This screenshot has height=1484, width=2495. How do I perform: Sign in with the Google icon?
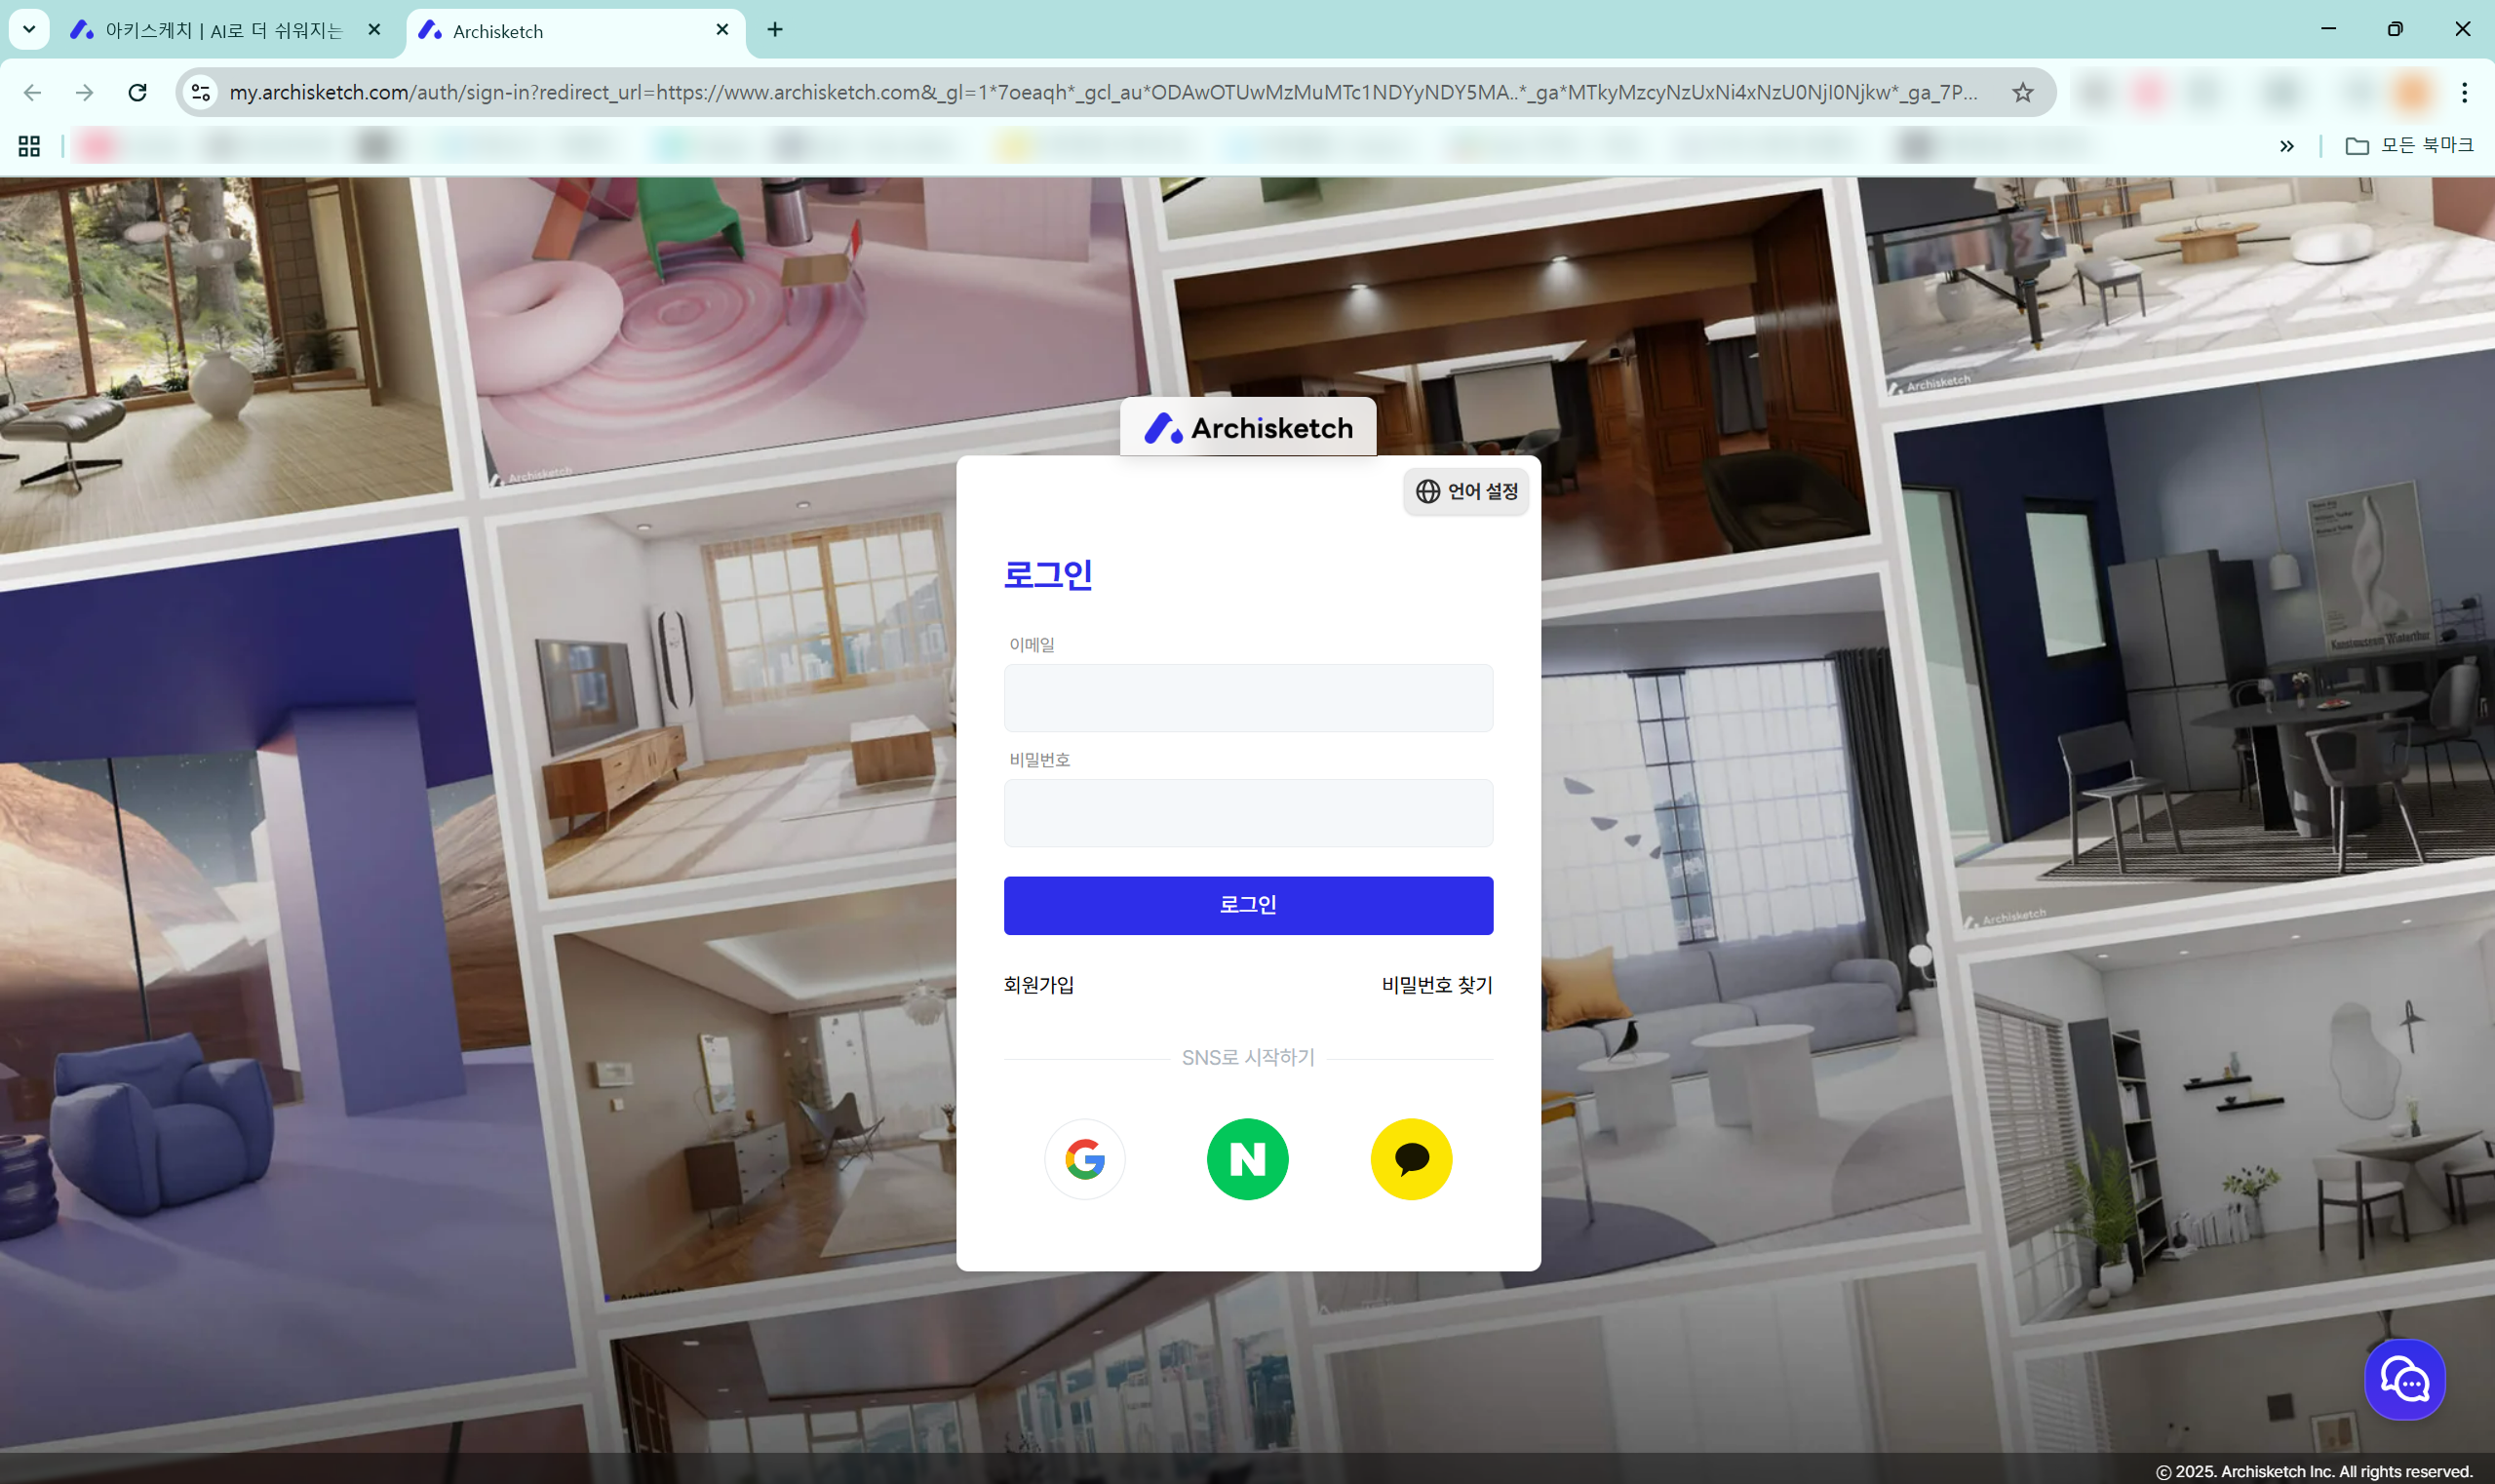click(x=1085, y=1159)
